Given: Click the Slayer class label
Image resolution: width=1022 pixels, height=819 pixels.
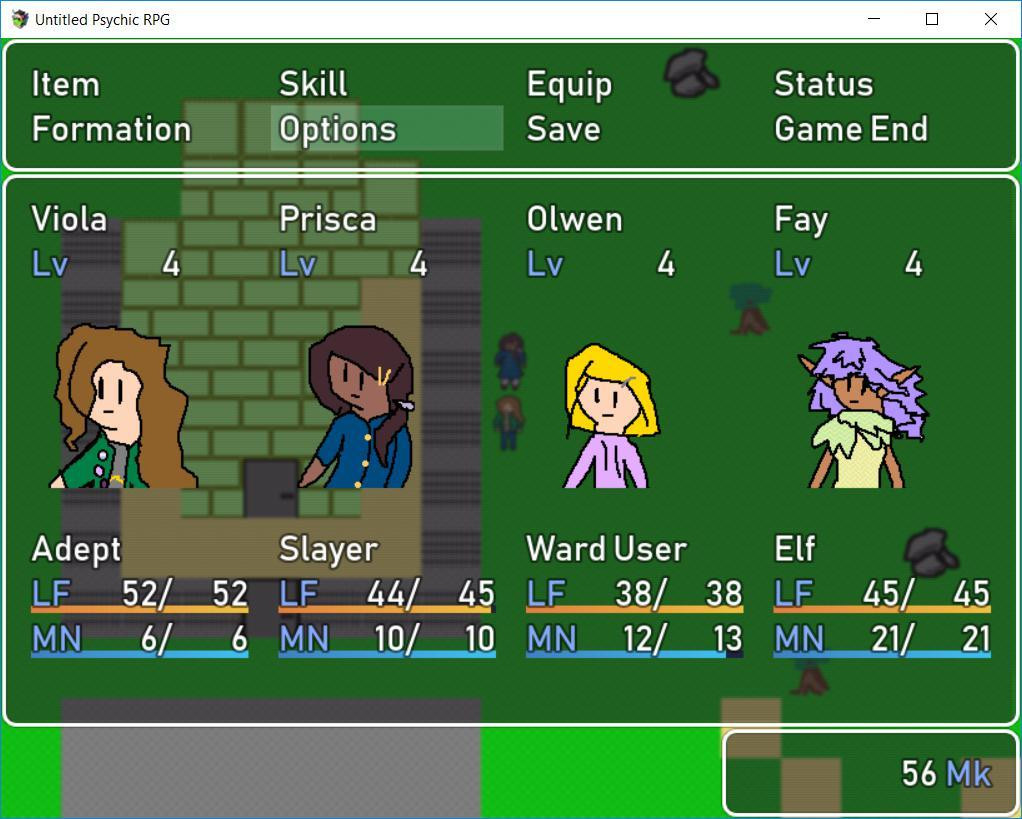Looking at the screenshot, I should 328,549.
